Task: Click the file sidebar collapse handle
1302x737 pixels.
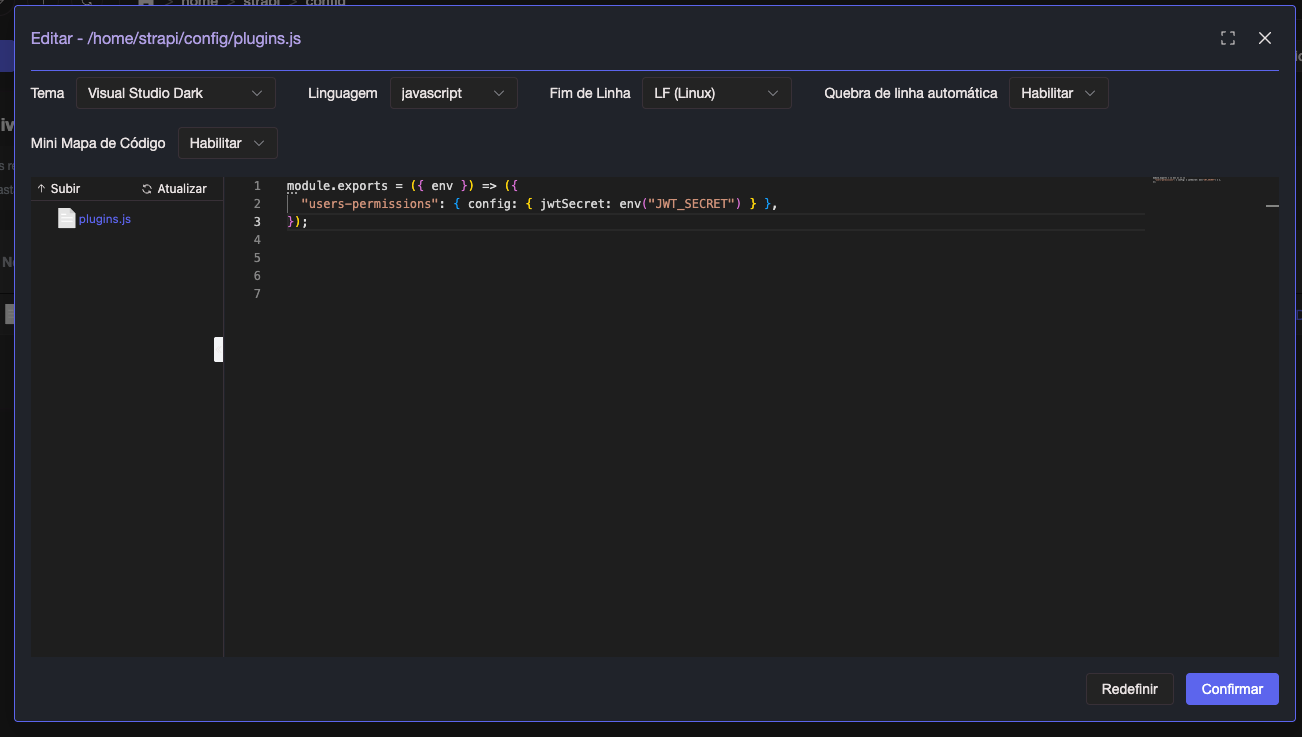Action: (x=218, y=349)
